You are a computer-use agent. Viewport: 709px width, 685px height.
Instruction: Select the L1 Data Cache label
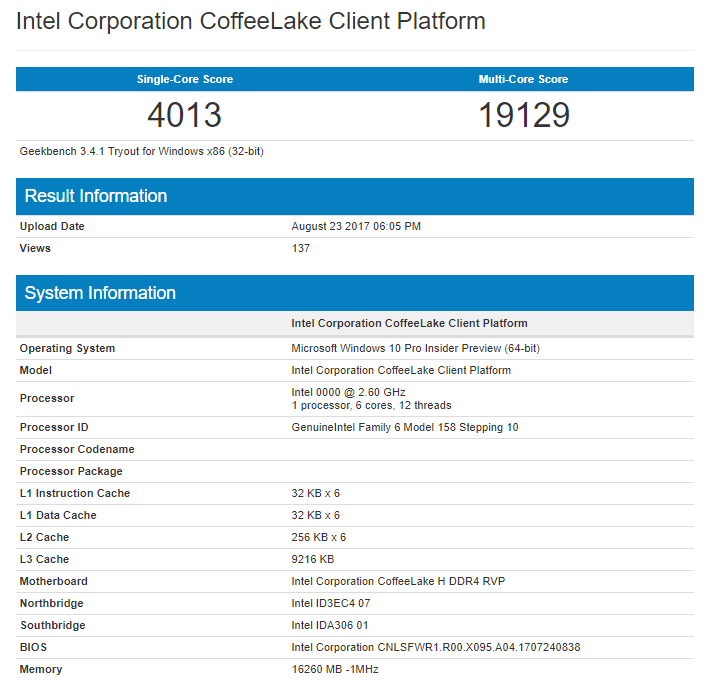click(58, 515)
